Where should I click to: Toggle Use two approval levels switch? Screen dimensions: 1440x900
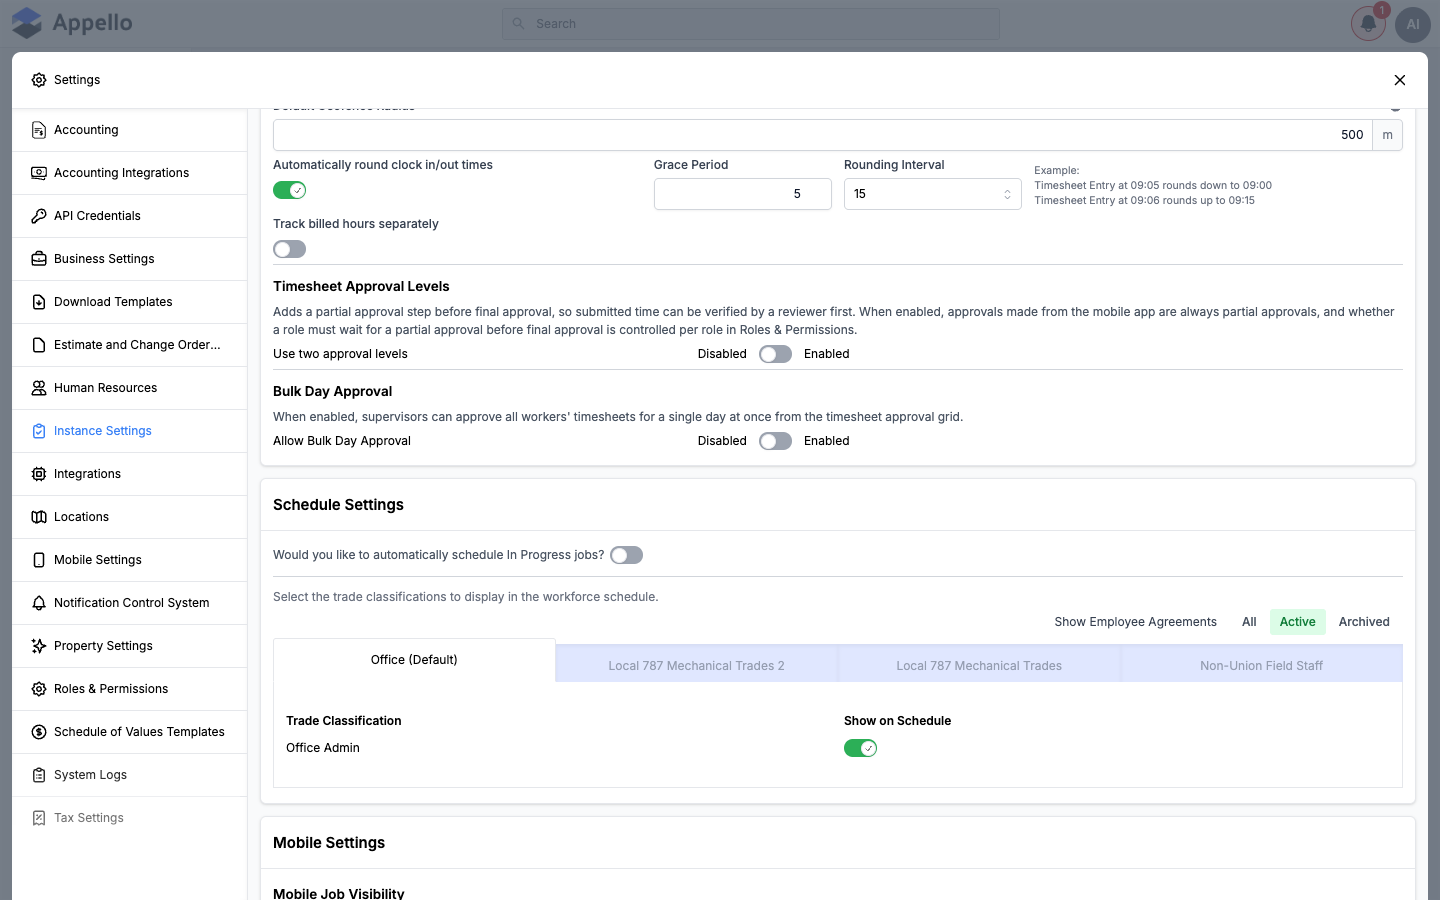pyautogui.click(x=775, y=354)
